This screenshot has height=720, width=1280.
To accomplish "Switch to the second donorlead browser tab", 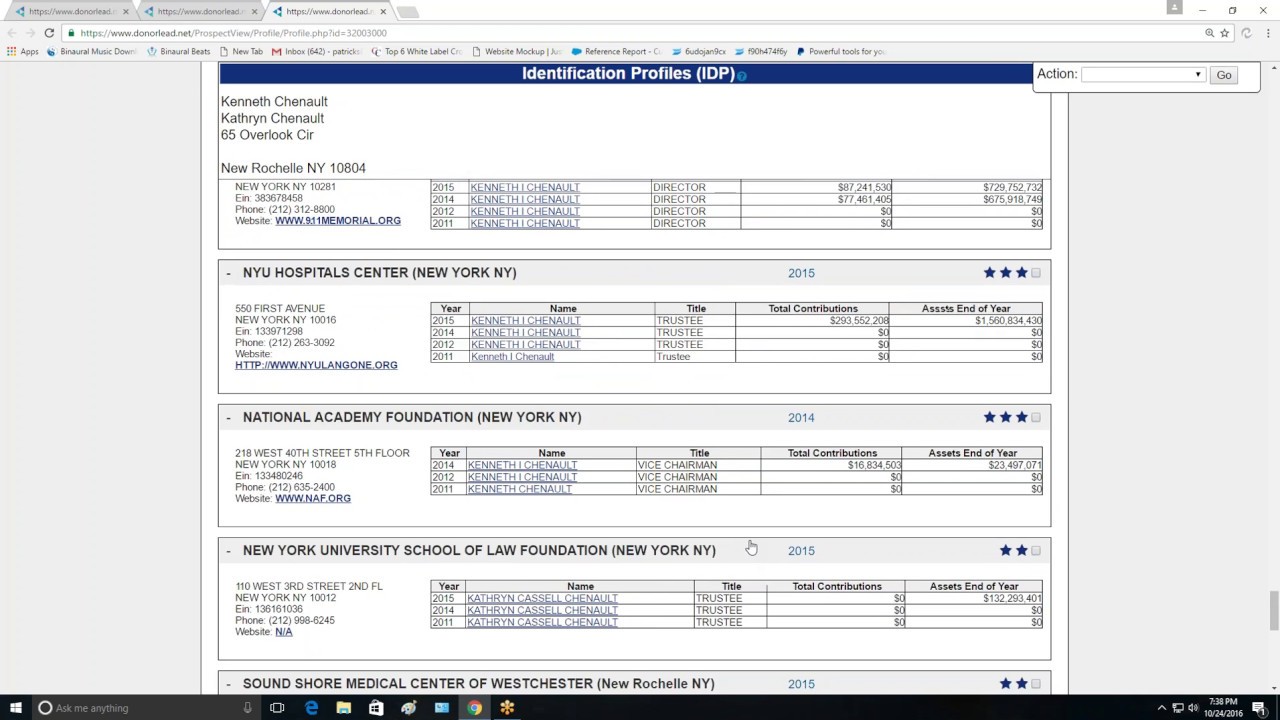I will pyautogui.click(x=199, y=12).
